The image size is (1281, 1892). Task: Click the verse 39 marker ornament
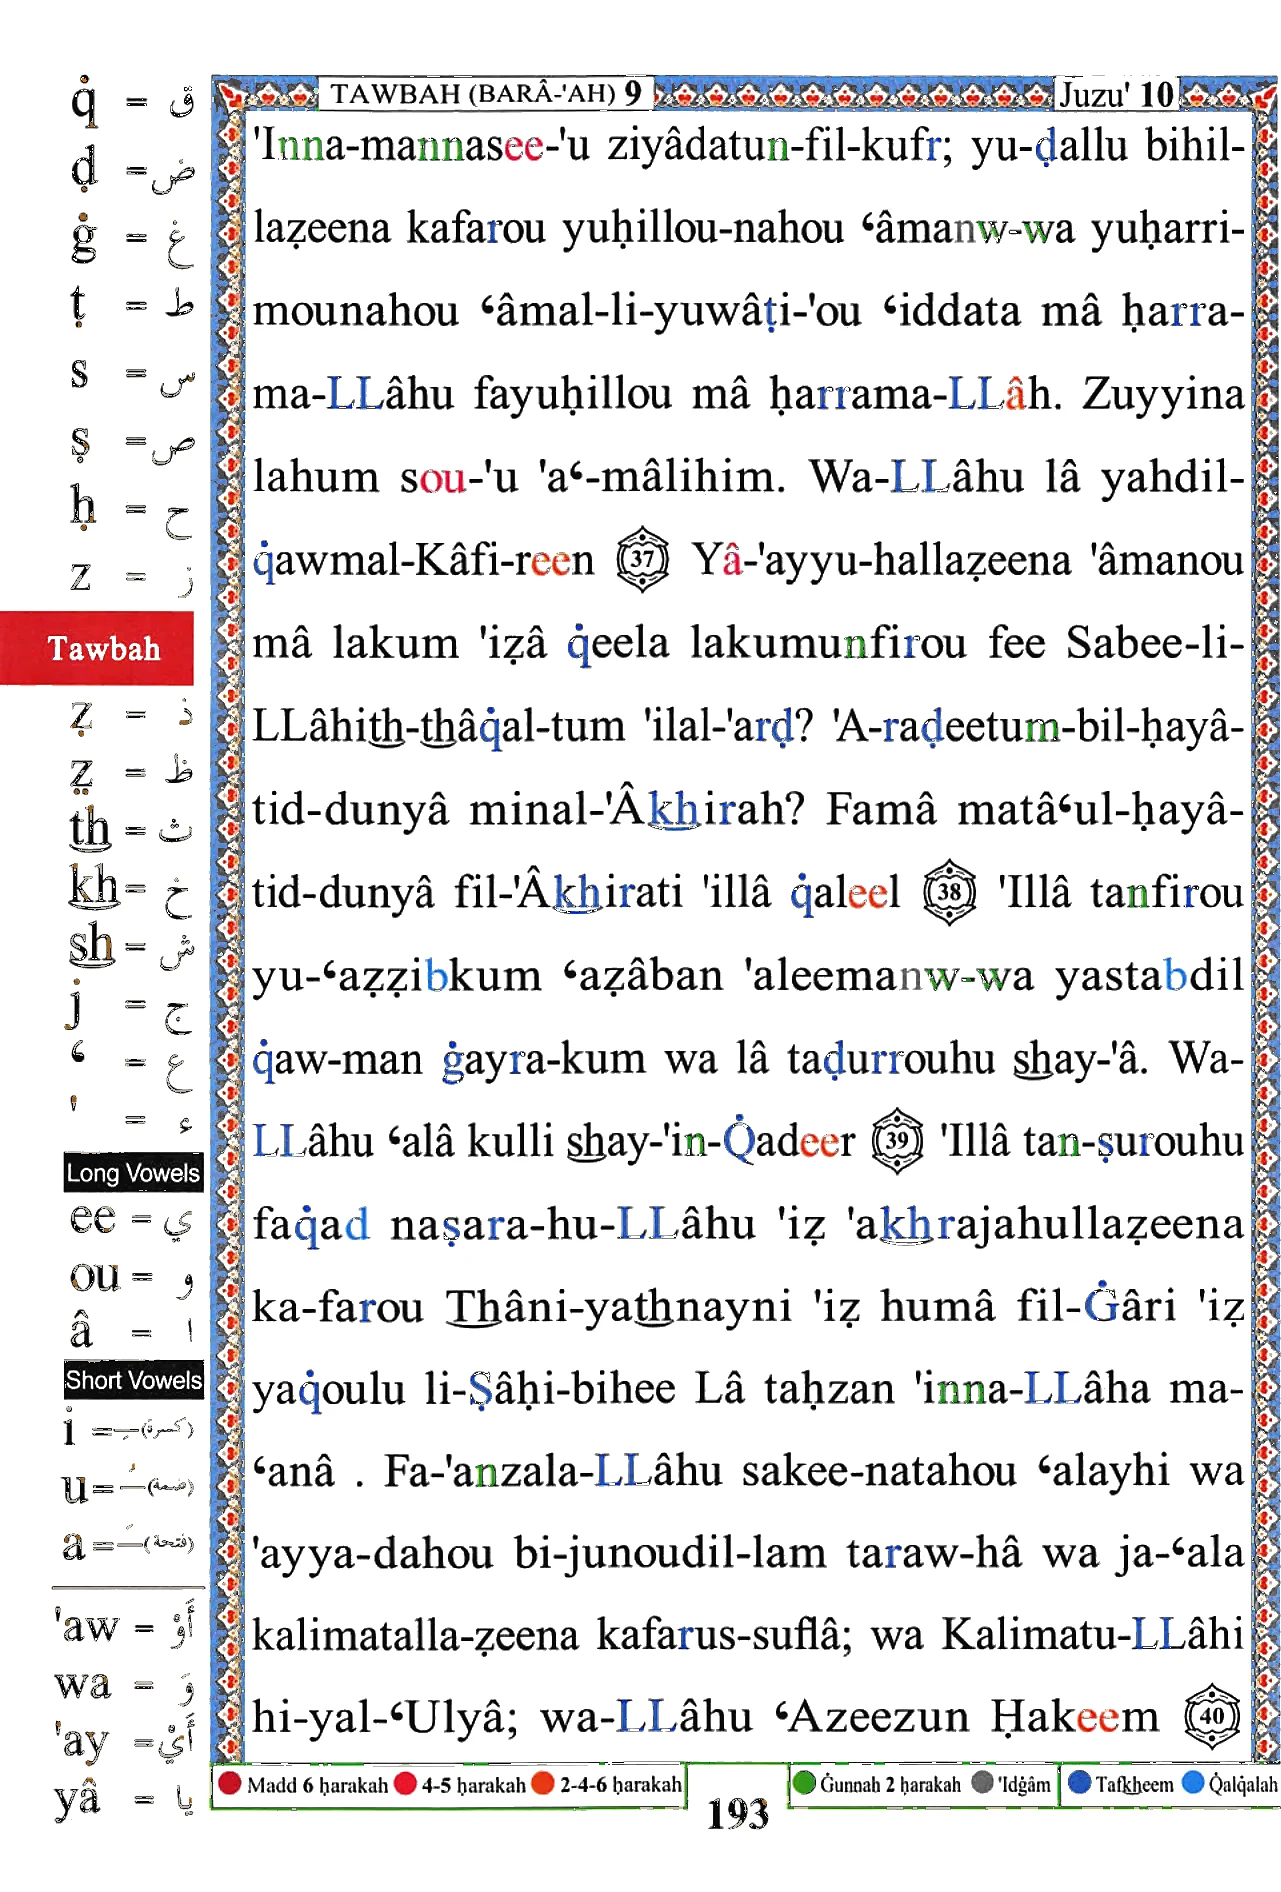click(x=898, y=1140)
